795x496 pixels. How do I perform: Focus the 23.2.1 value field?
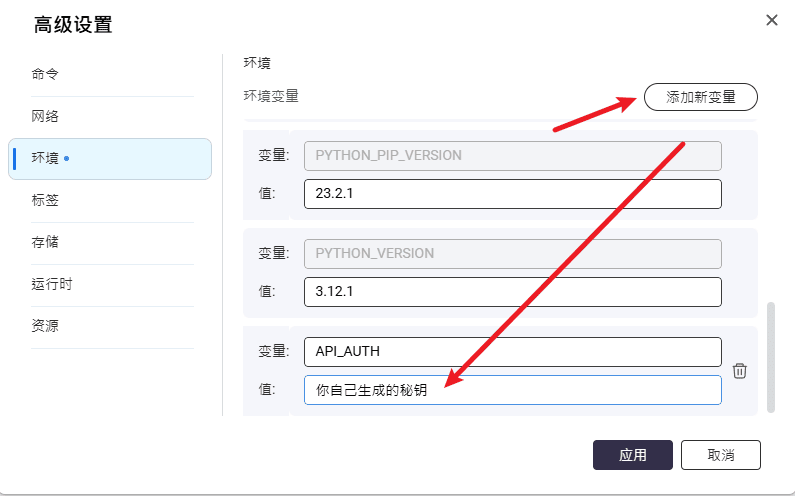tap(512, 194)
